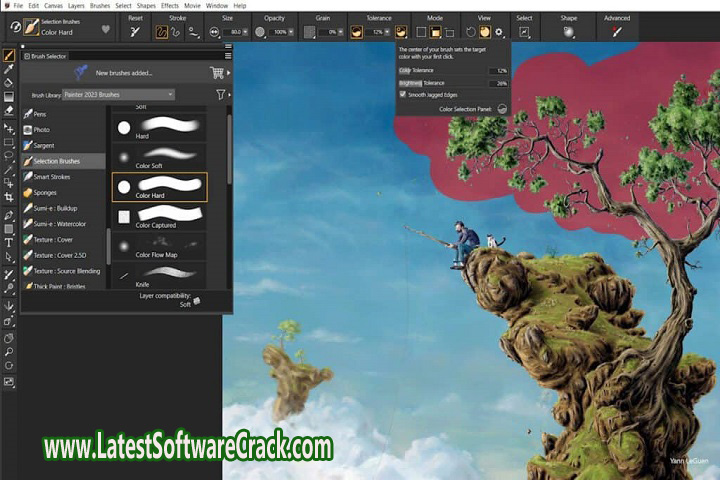The height and width of the screenshot is (480, 720).
Task: Choose the Sargent brush category
Action: pyautogui.click(x=63, y=146)
